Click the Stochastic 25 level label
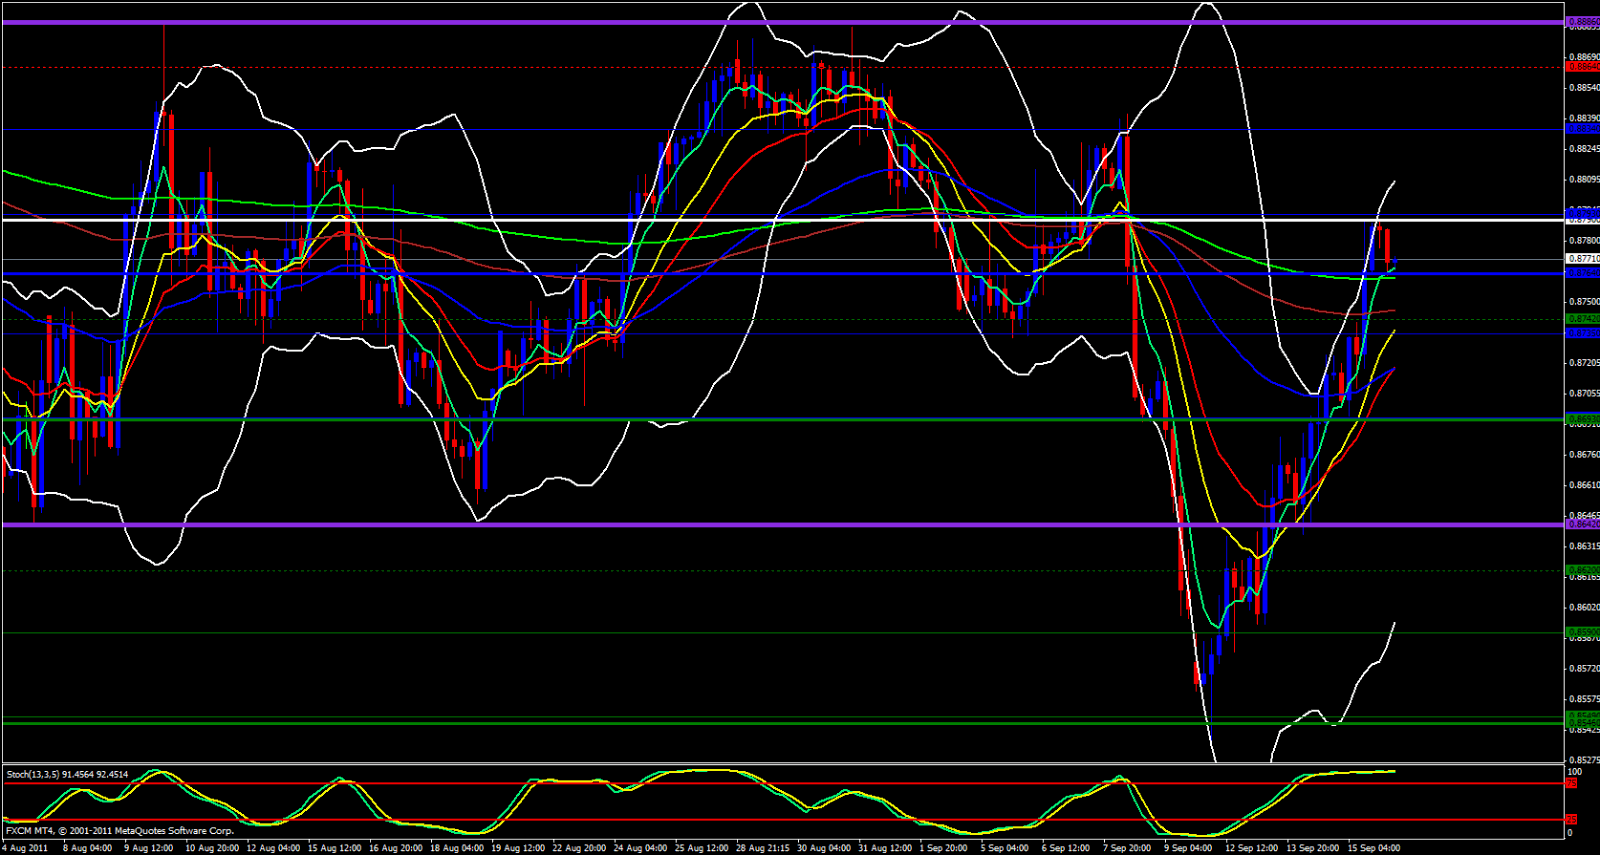The height and width of the screenshot is (855, 1600). pyautogui.click(x=1571, y=820)
